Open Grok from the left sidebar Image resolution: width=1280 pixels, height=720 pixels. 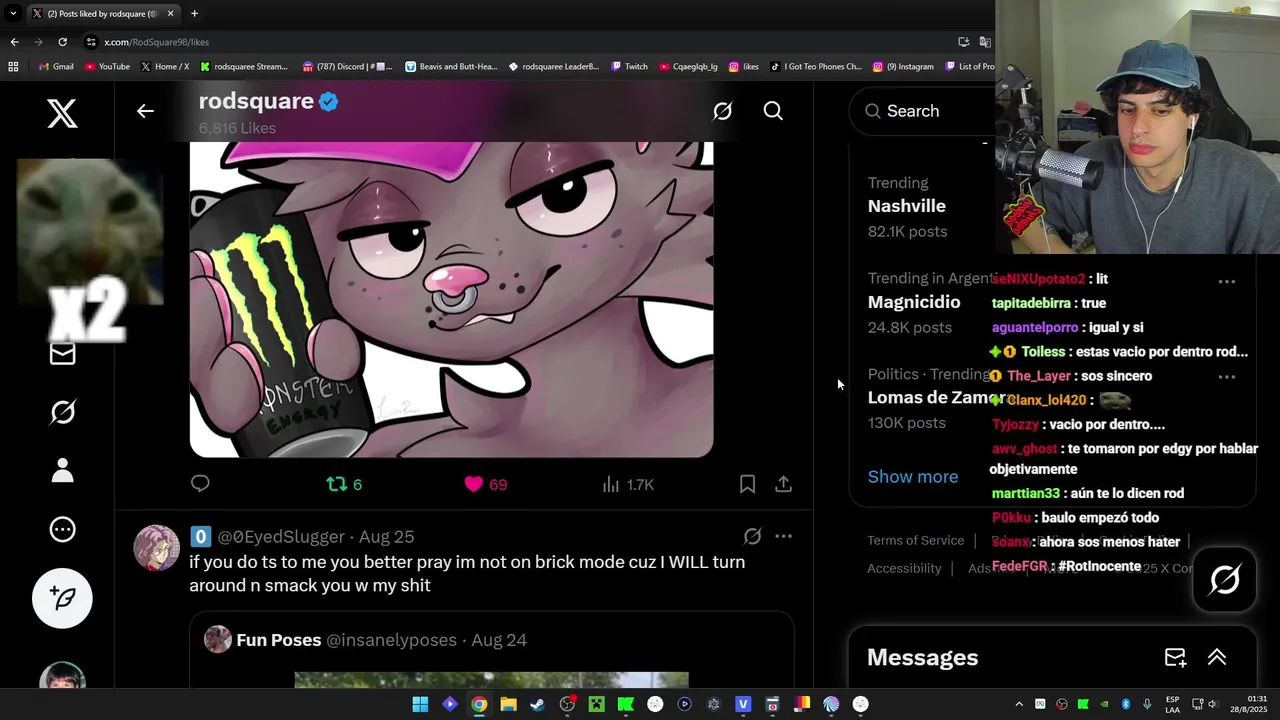point(62,412)
